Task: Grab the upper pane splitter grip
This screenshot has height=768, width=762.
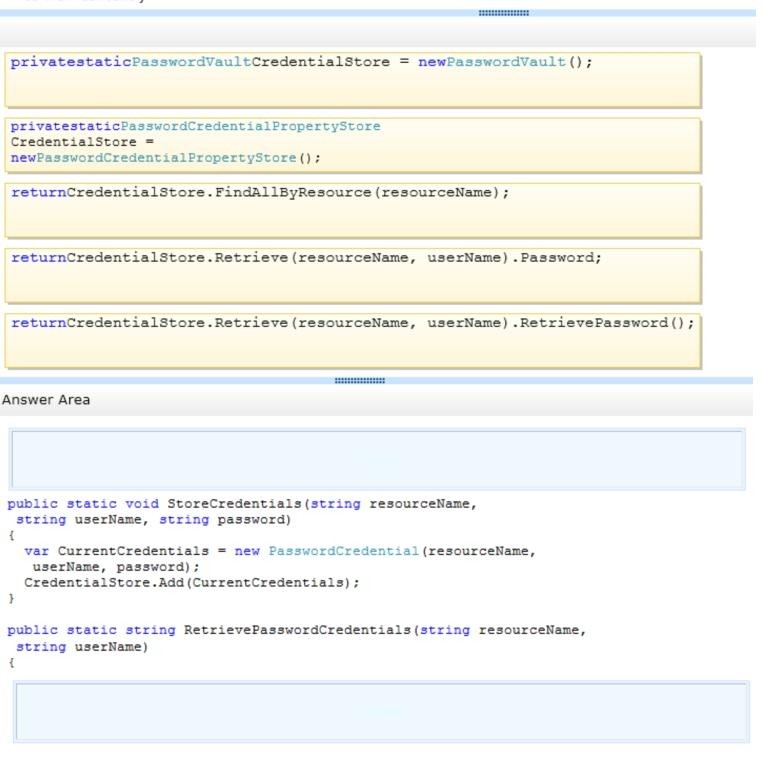Action: coord(503,13)
